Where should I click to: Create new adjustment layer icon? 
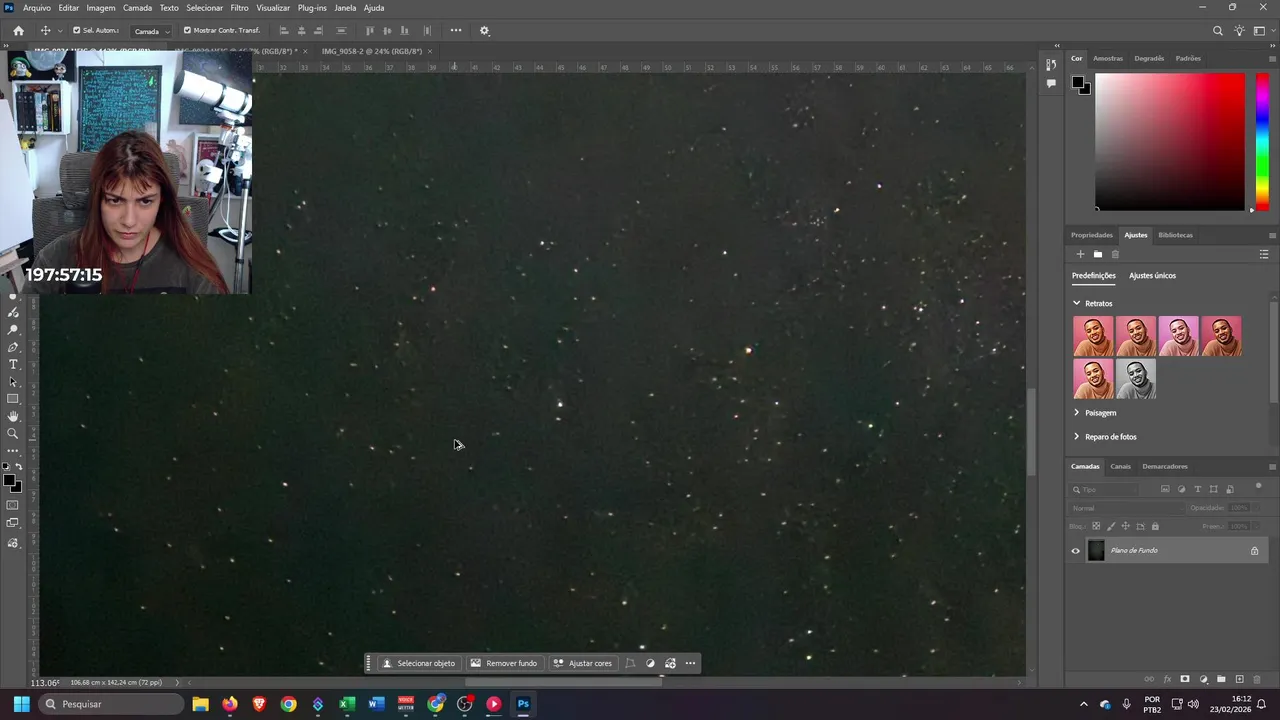1204,679
